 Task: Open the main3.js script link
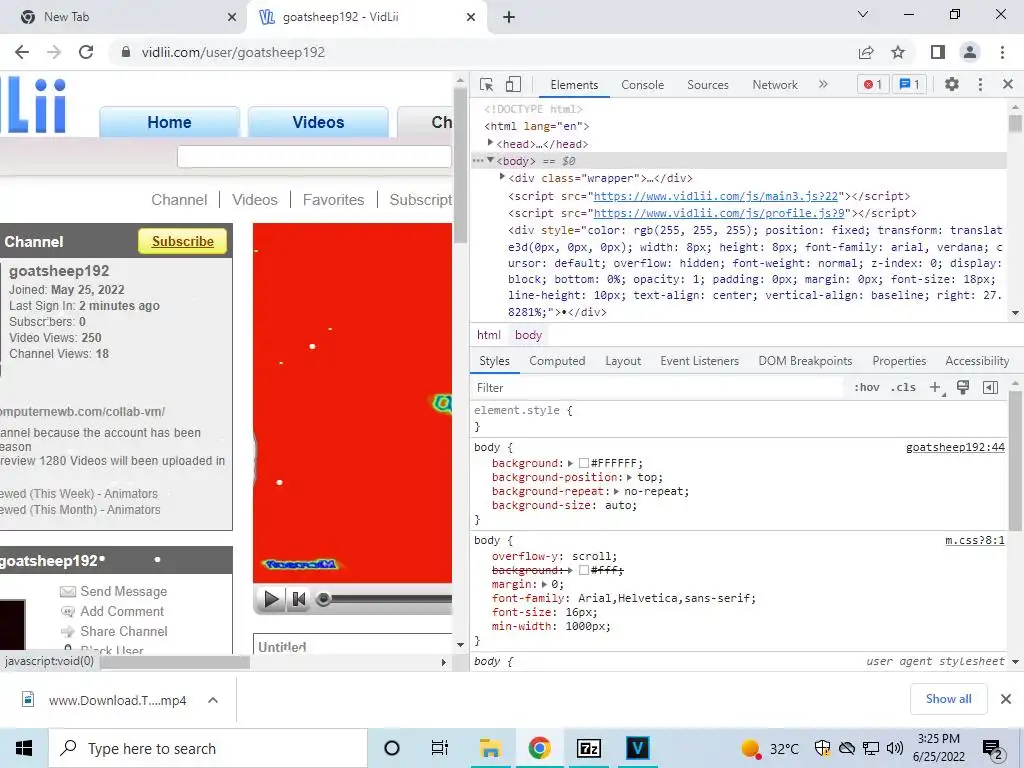(716, 196)
